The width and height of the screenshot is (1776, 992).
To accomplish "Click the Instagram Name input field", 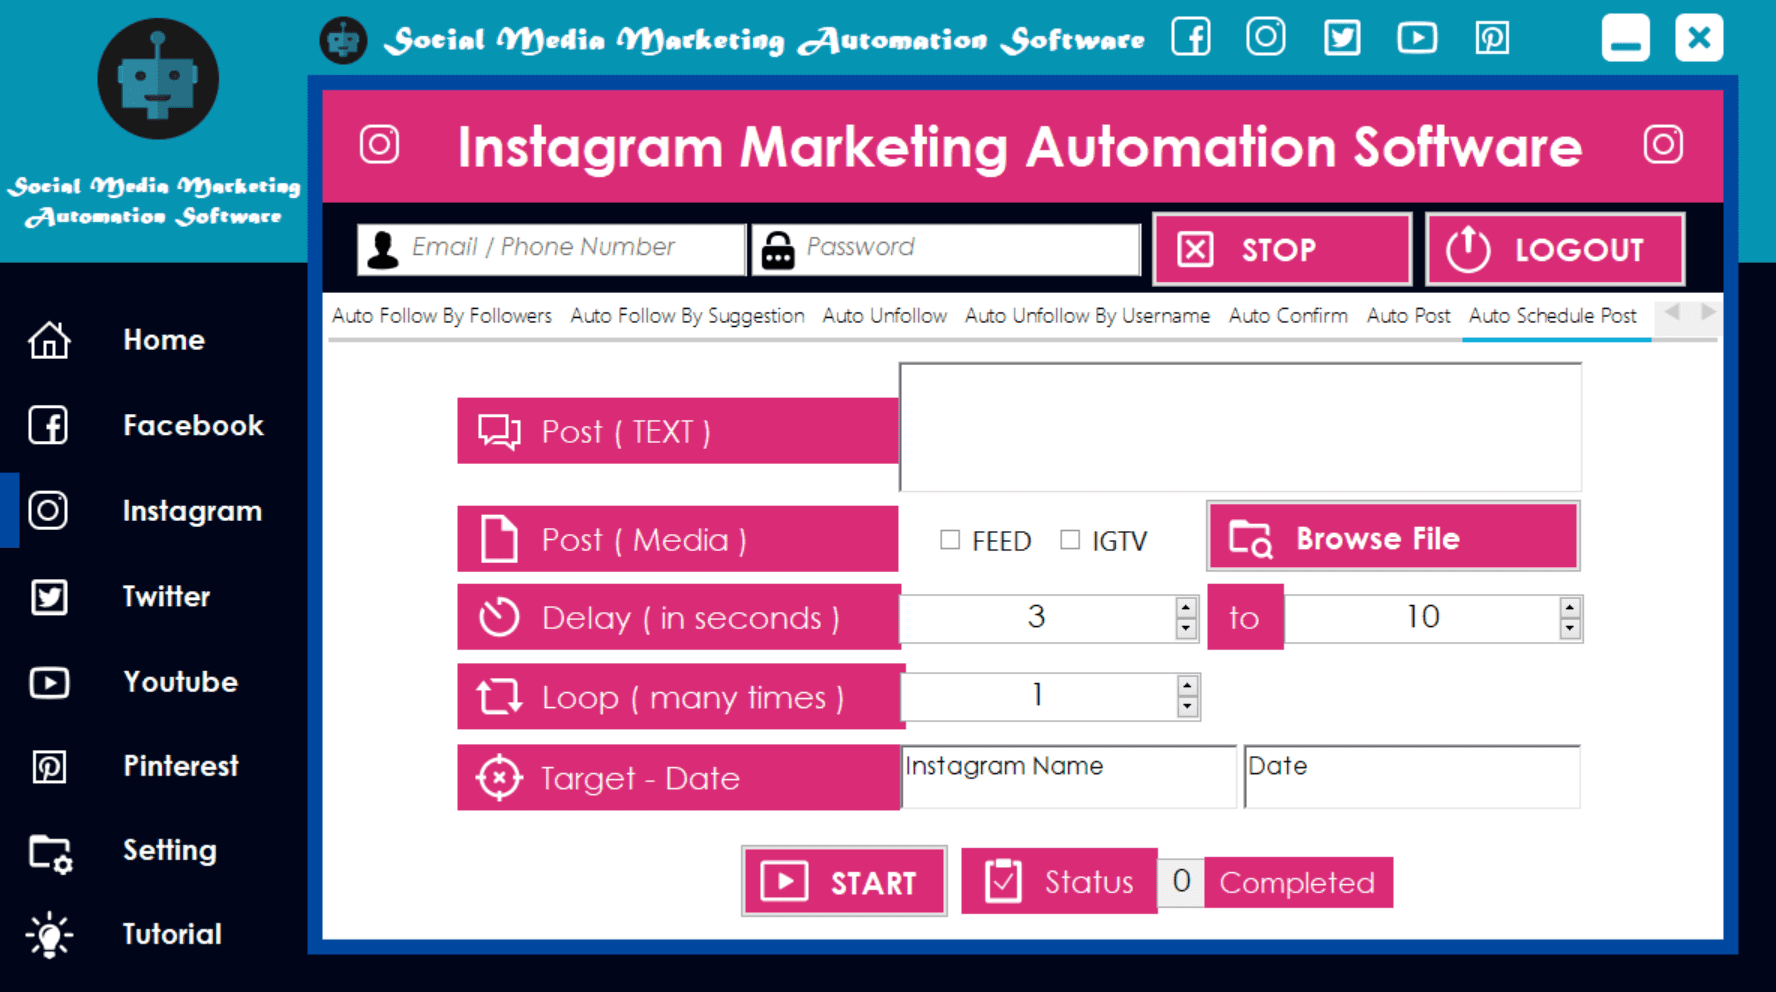I will pyautogui.click(x=1069, y=776).
